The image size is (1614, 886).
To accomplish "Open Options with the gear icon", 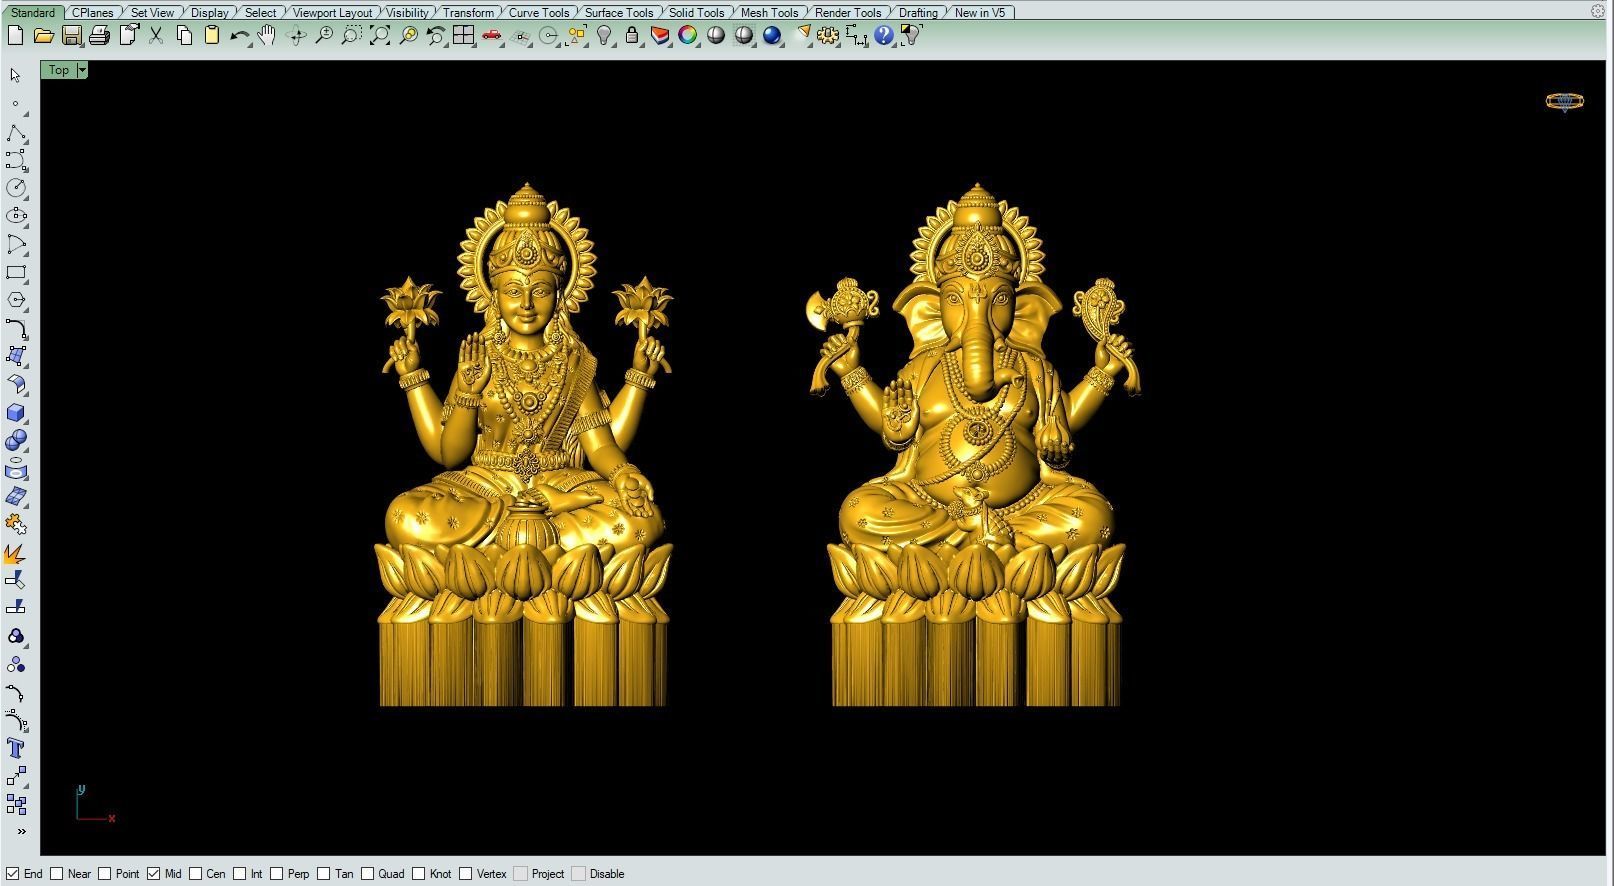I will (828, 36).
